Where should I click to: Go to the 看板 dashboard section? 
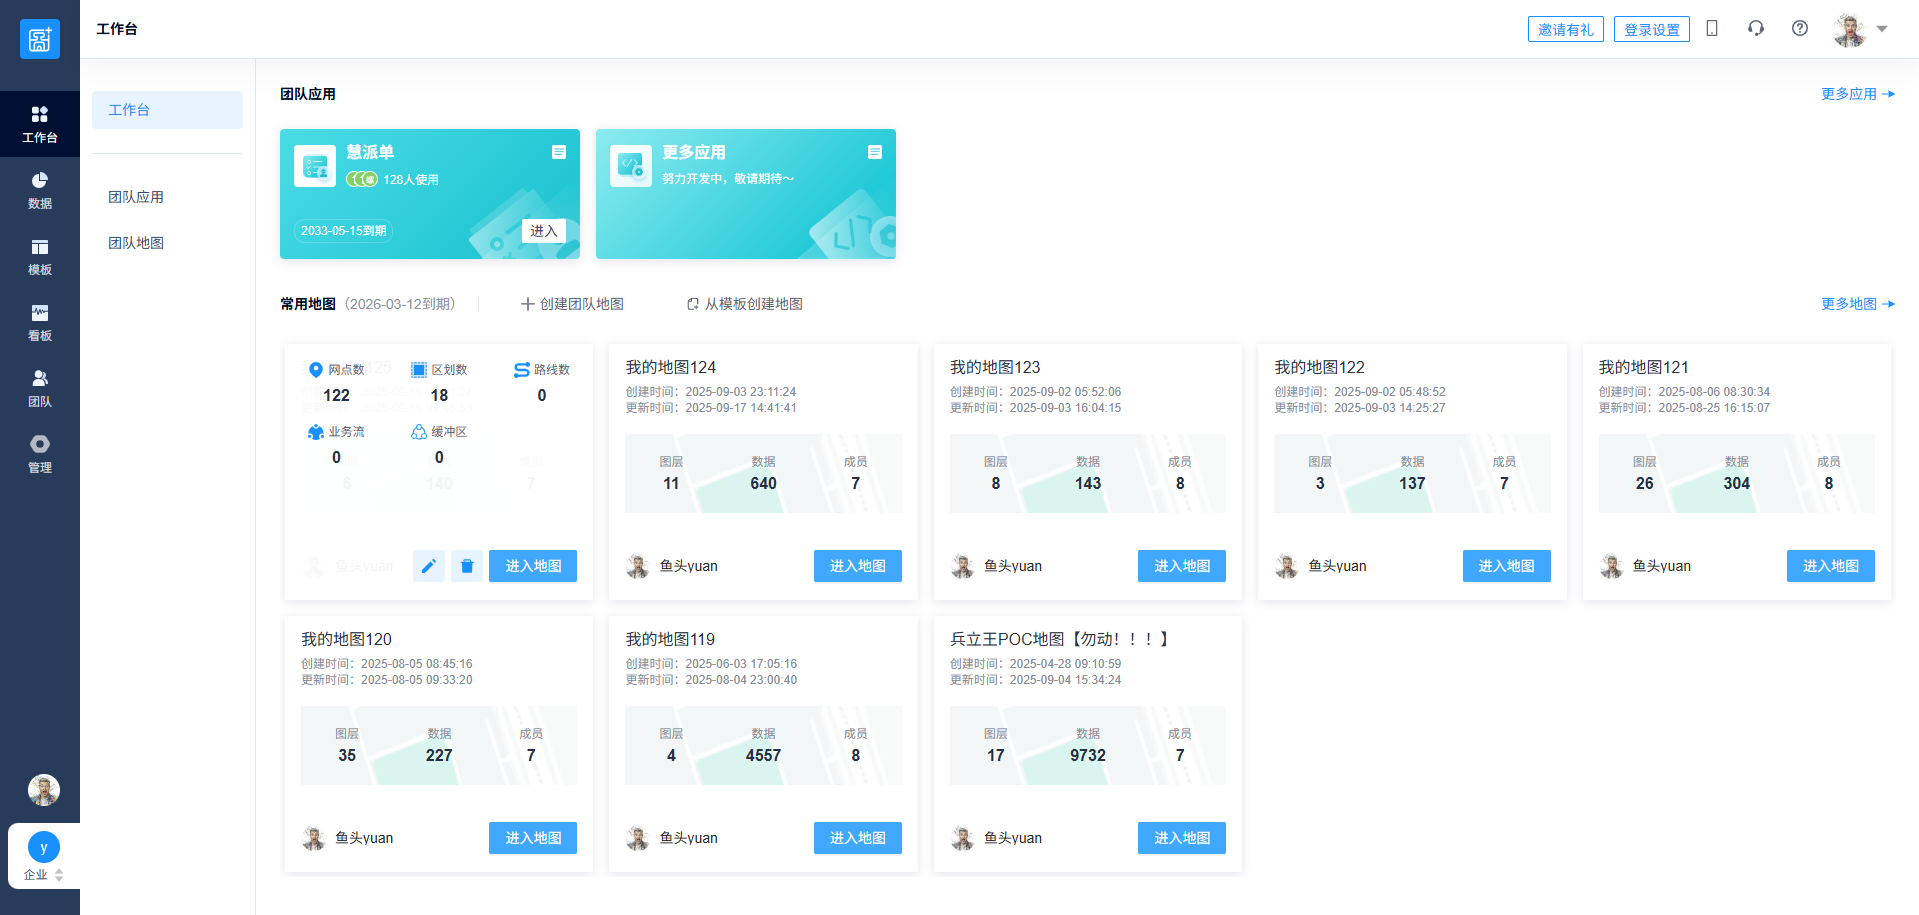(39, 322)
